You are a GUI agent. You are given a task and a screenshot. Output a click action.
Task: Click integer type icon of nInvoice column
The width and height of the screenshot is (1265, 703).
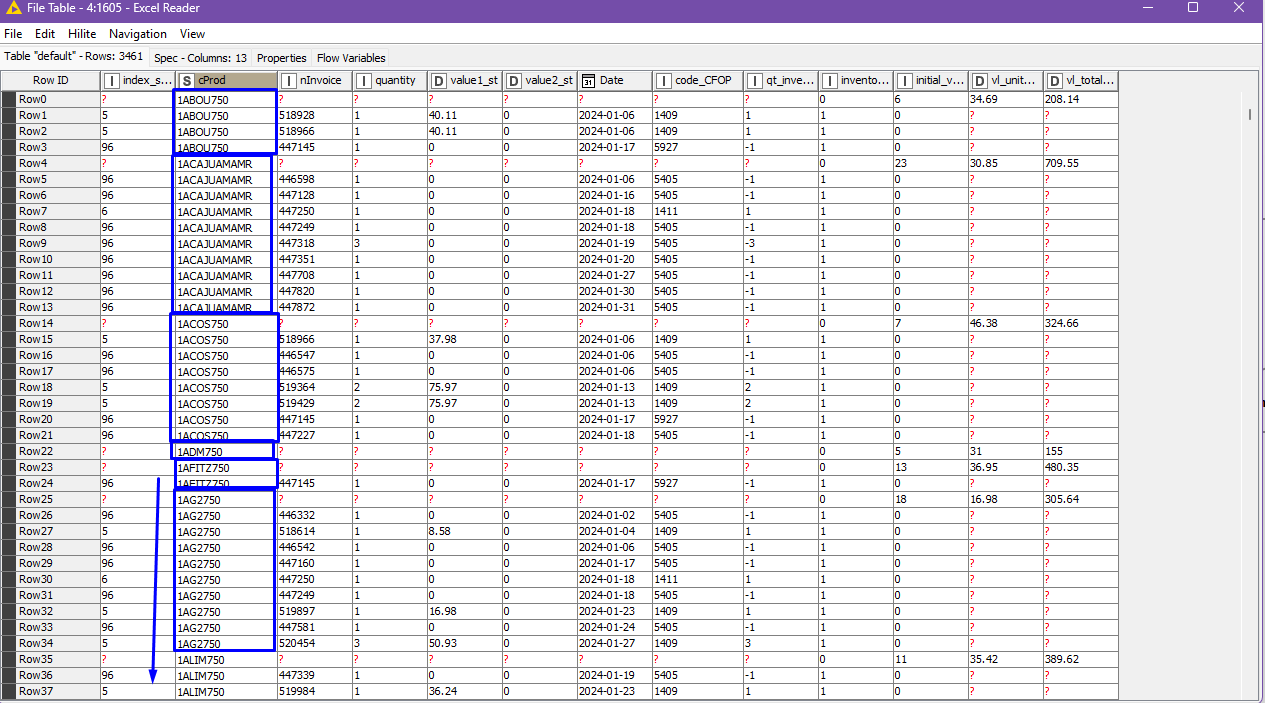(289, 80)
